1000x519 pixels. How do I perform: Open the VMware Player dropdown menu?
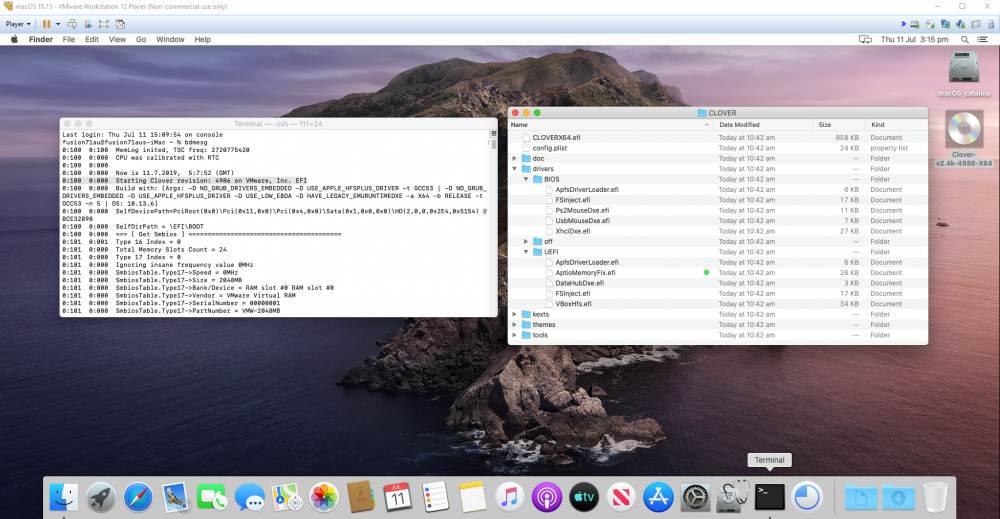18,24
